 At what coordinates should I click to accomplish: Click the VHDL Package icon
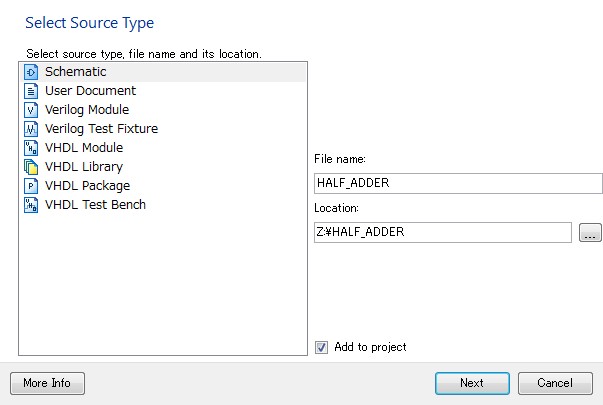click(x=31, y=186)
